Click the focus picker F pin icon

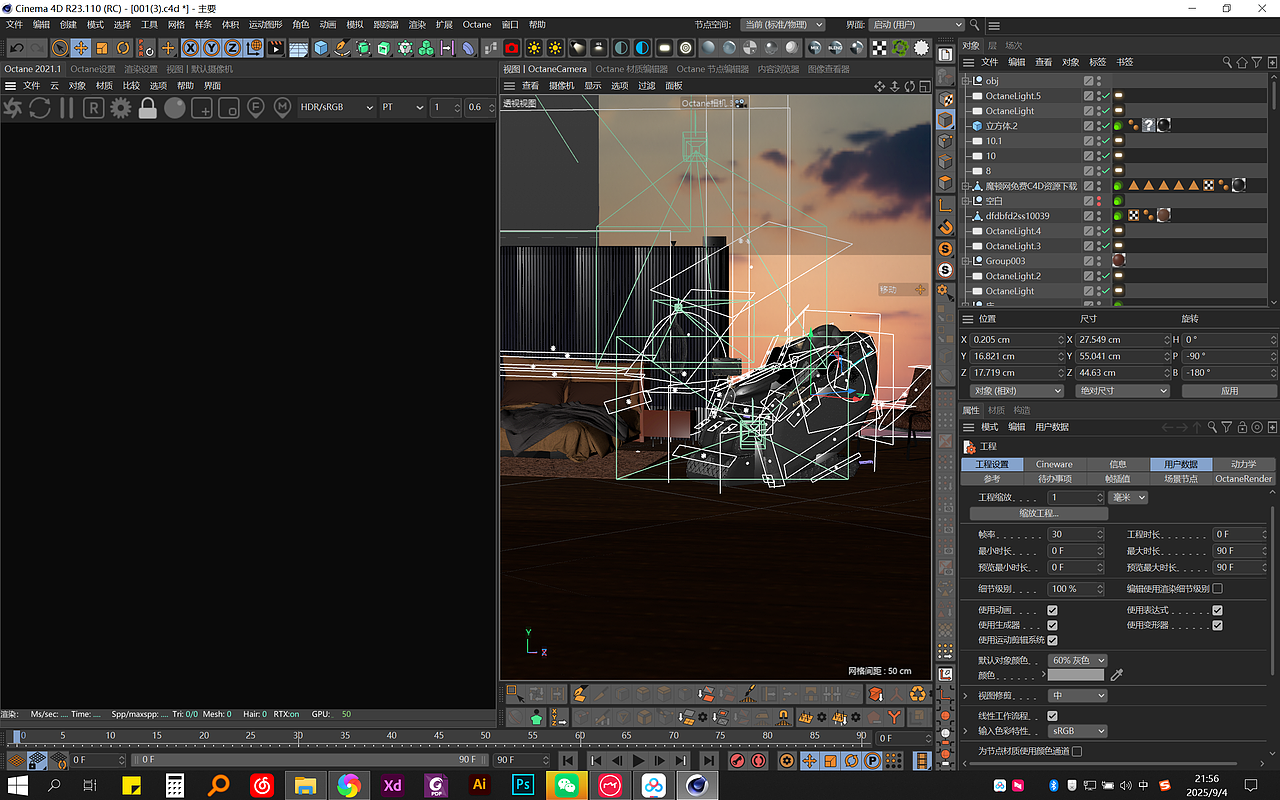pos(255,107)
